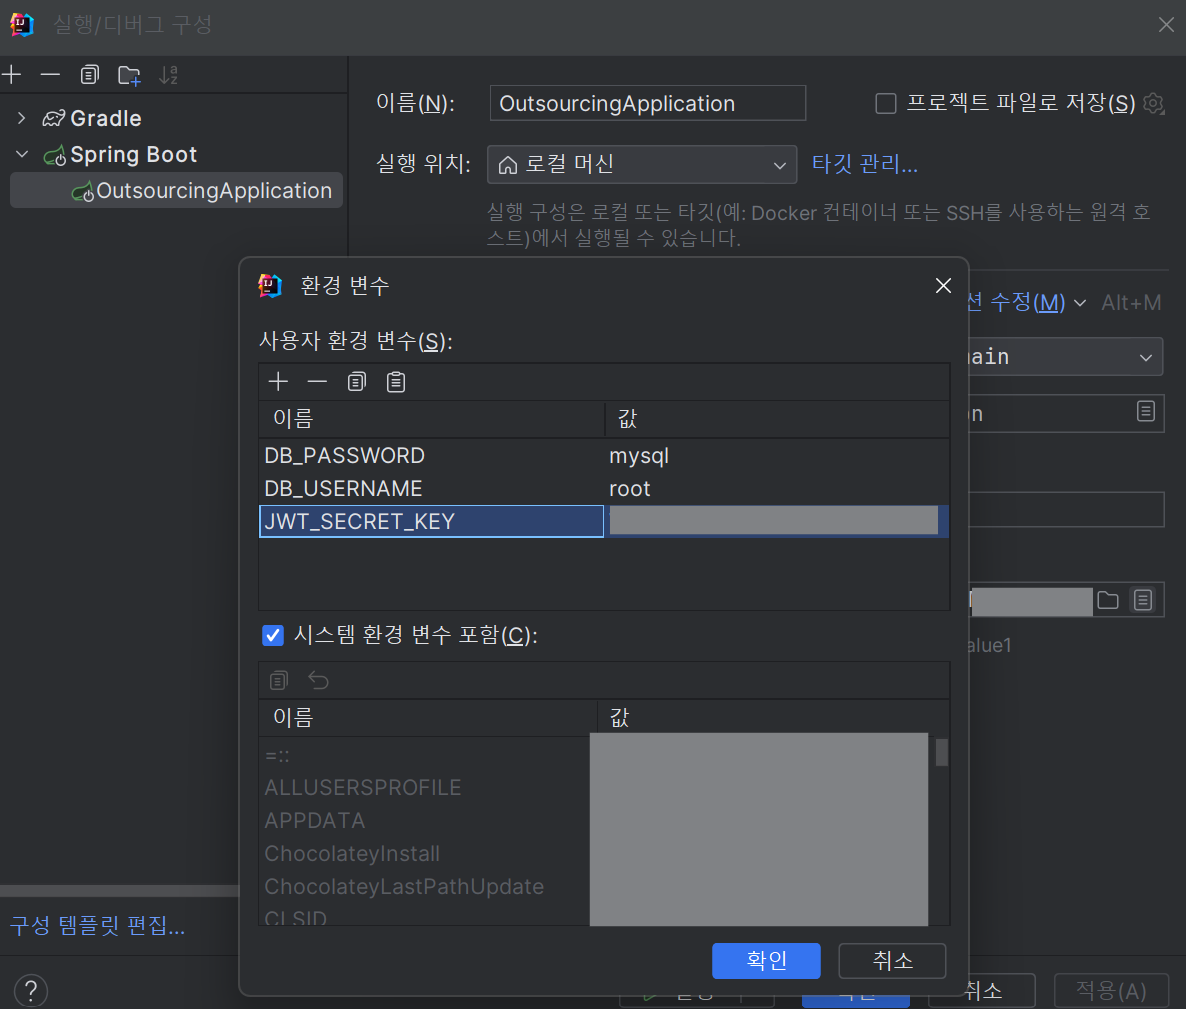Viewport: 1186px width, 1009px height.
Task: Add a new user environment variable
Action: click(278, 381)
